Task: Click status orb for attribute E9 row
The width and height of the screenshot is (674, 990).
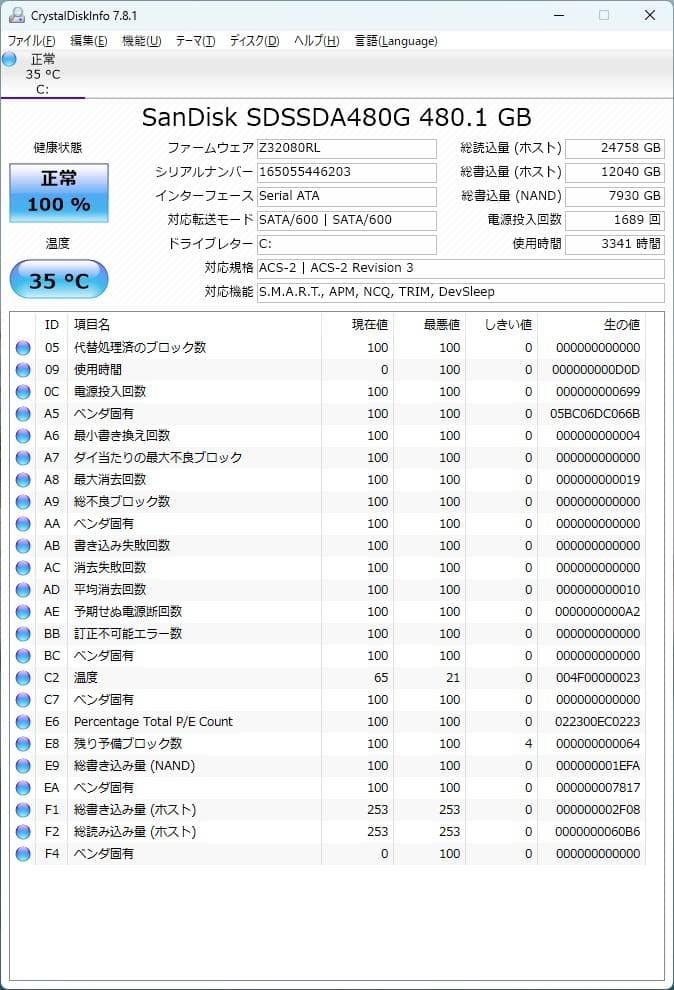Action: 23,766
